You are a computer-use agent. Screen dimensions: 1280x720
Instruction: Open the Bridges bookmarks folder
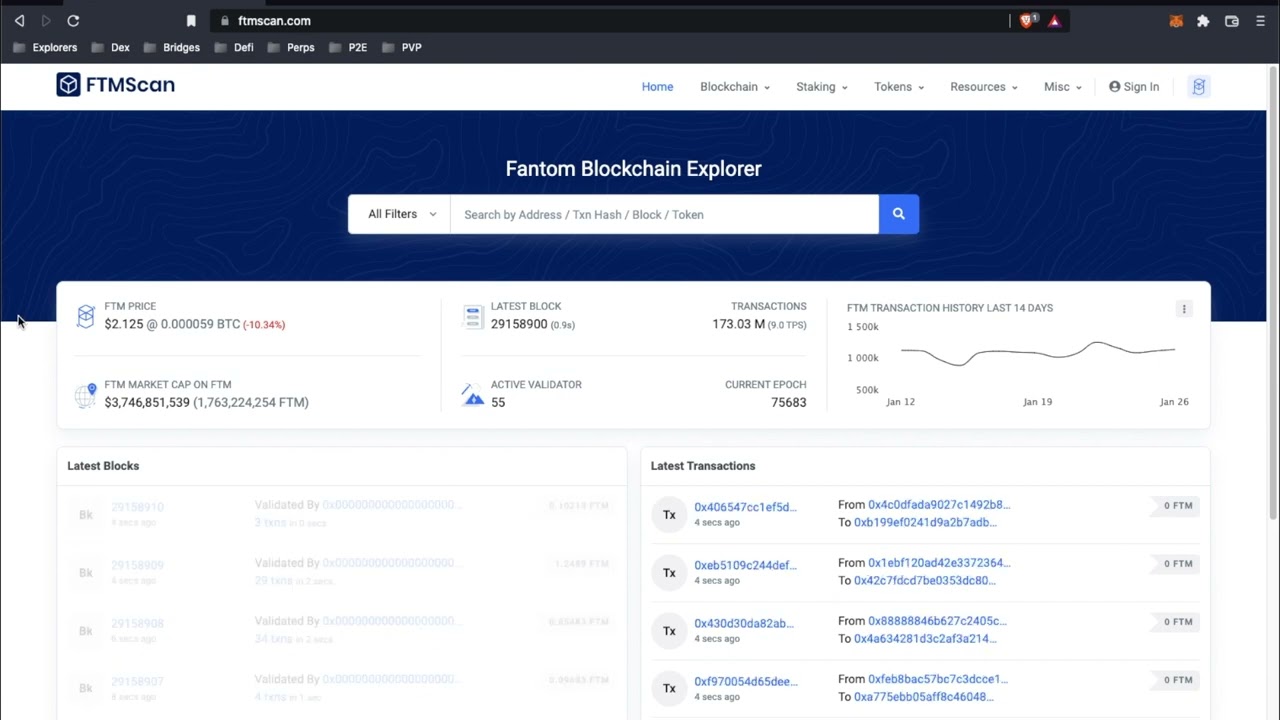click(172, 47)
